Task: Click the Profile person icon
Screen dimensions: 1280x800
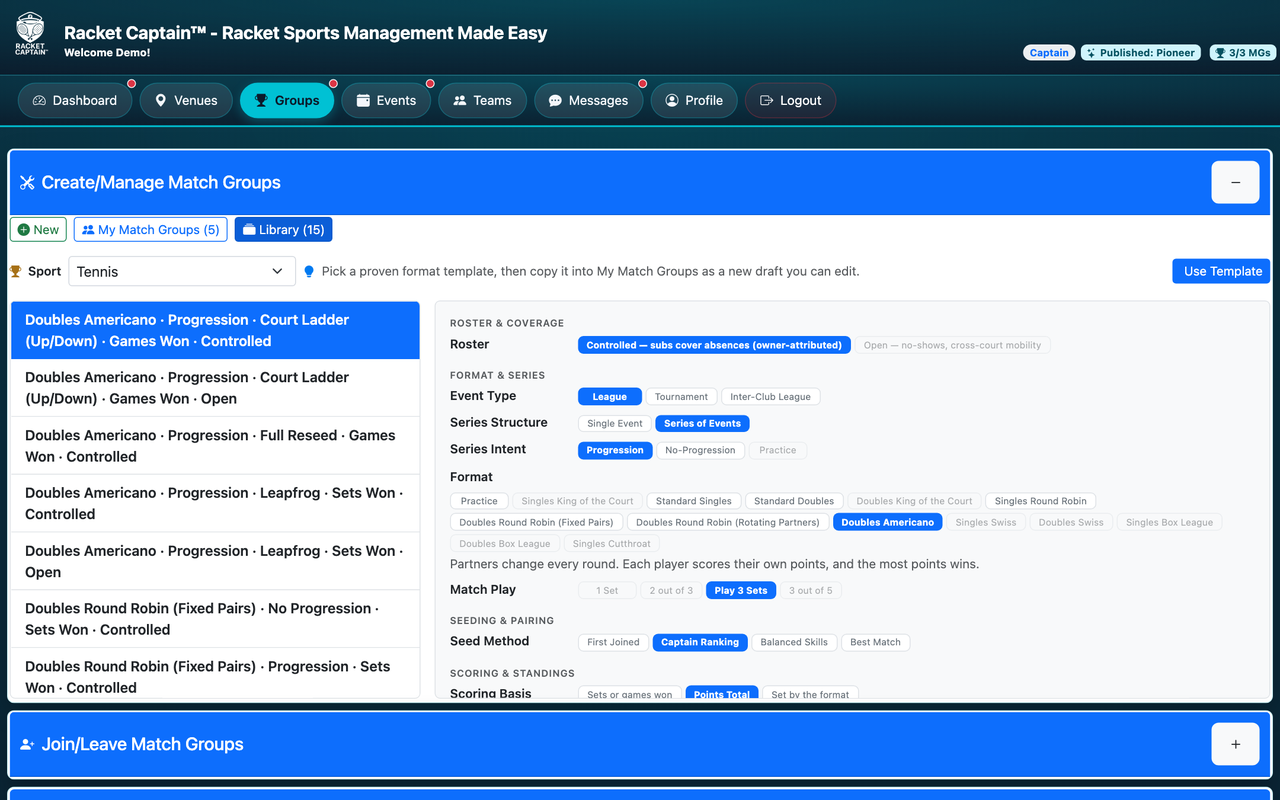Action: click(672, 100)
